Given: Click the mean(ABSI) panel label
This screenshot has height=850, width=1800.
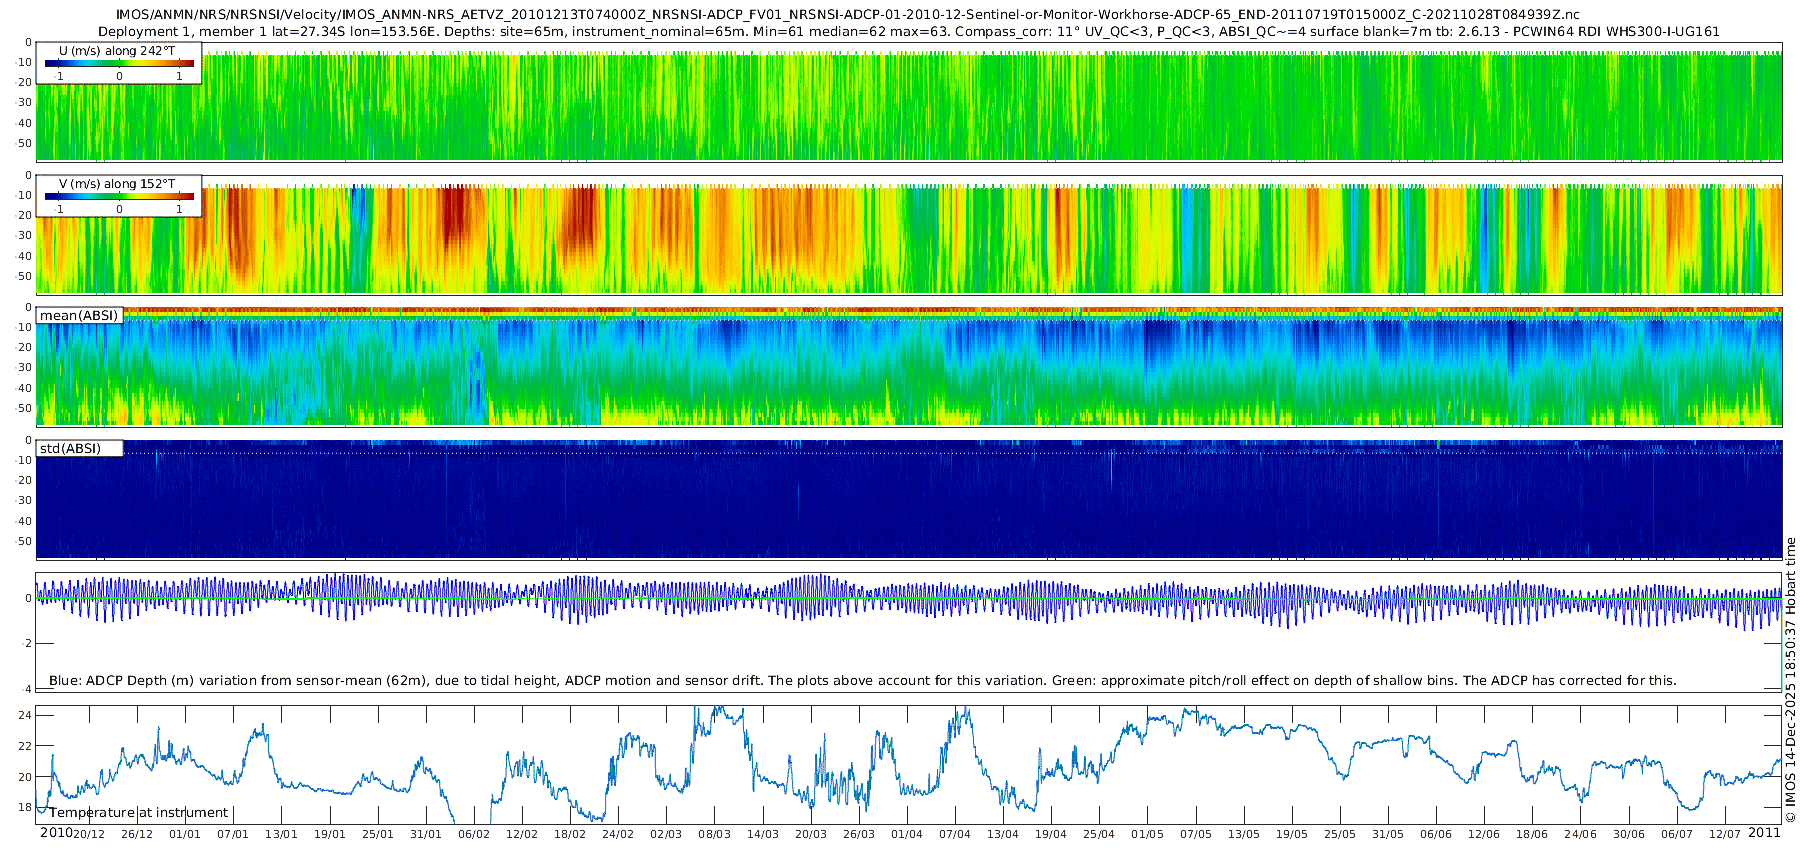Looking at the screenshot, I should 79,316.
